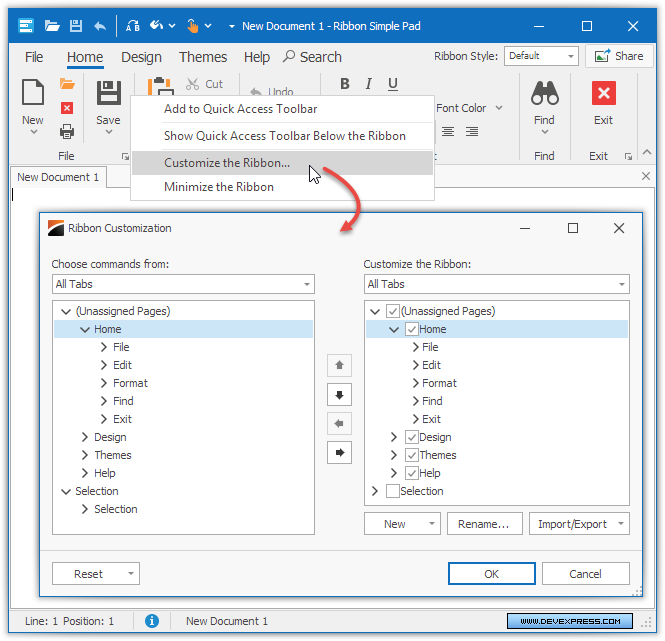Click the Rename... button
665x641 pixels.
(483, 524)
